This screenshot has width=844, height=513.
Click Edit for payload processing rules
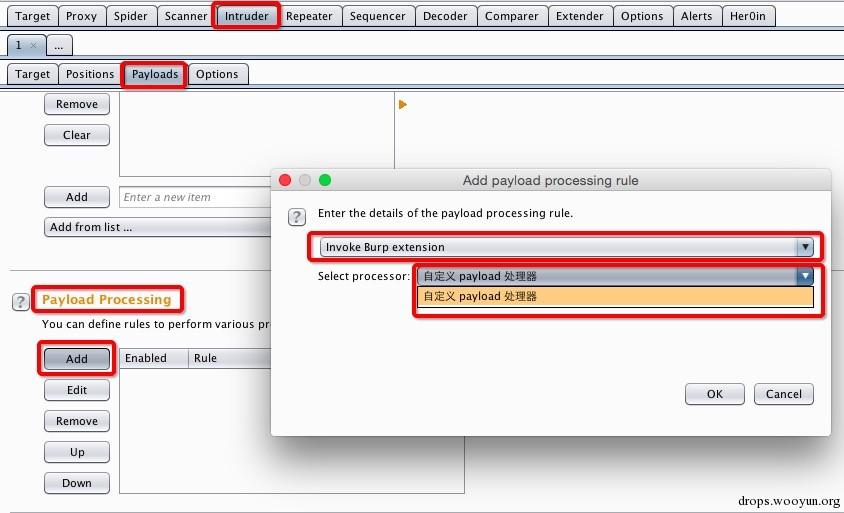[x=77, y=390]
